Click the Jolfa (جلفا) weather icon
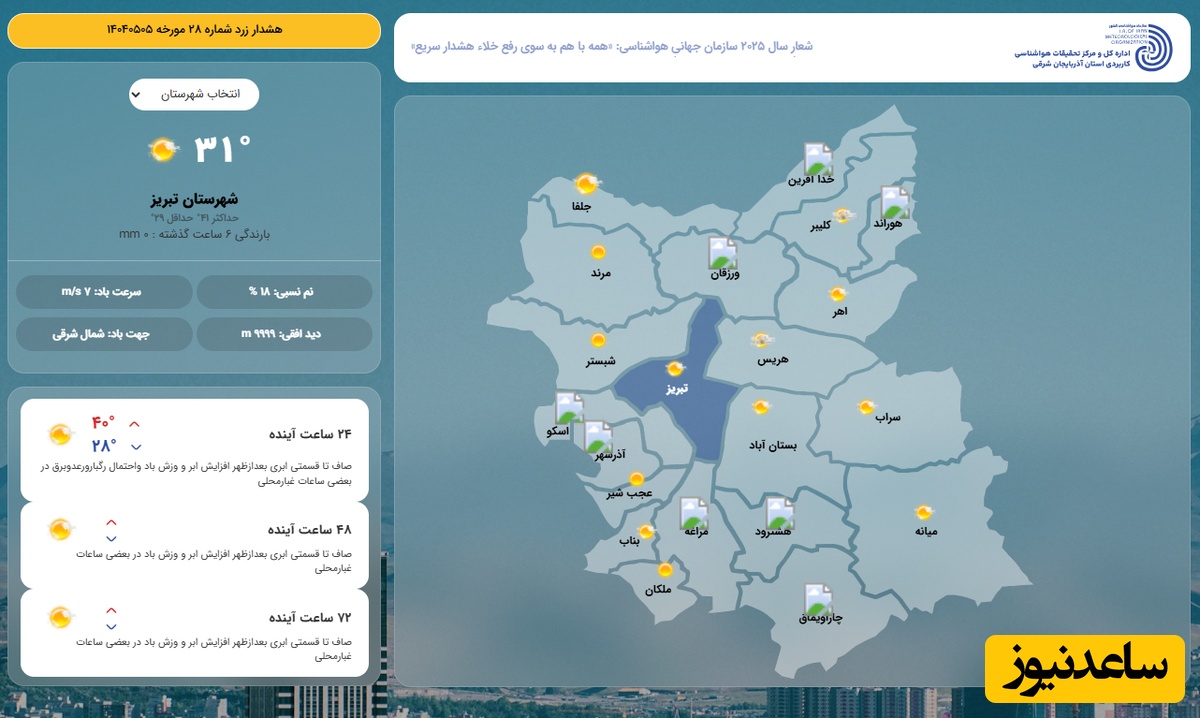1200x718 pixels. tap(586, 184)
